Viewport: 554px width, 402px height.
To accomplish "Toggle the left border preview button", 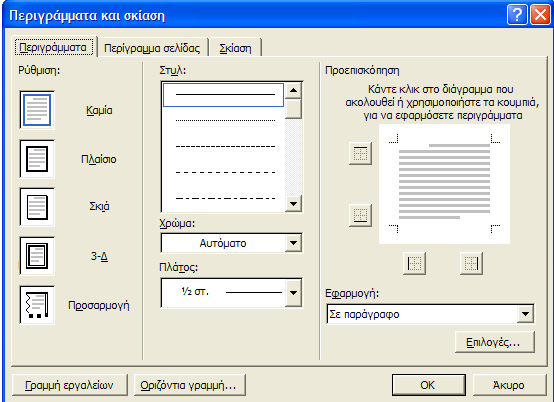I will (414, 263).
